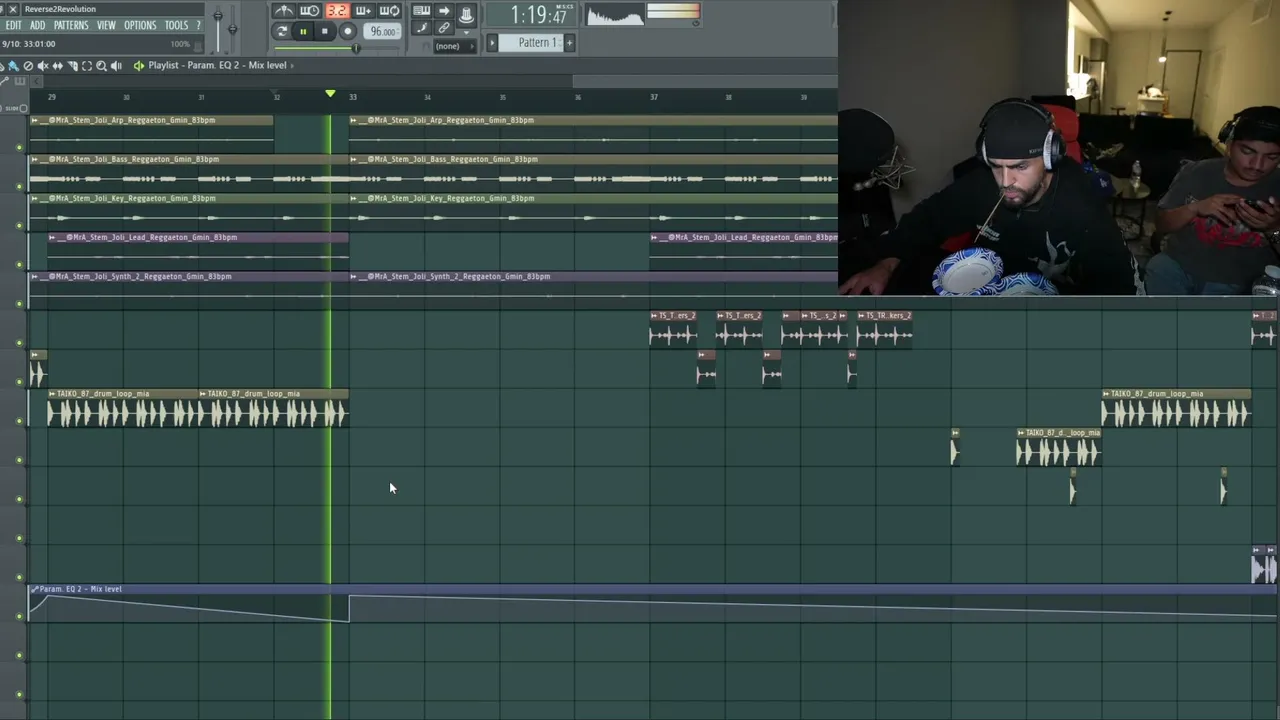Open the Pattern 1 selector
The image size is (1280, 720).
click(x=531, y=43)
